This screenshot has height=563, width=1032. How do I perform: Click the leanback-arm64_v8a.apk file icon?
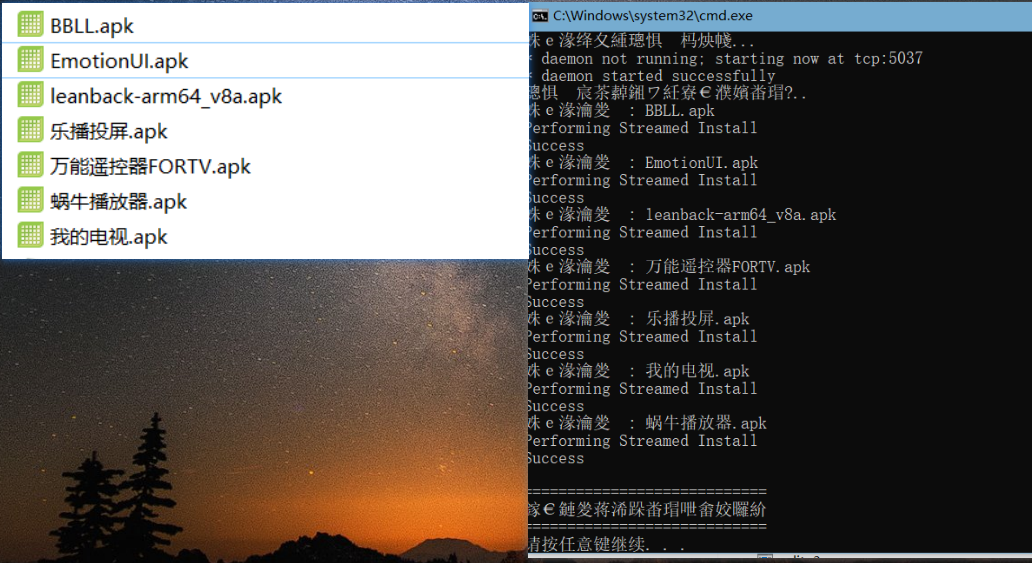[30, 95]
